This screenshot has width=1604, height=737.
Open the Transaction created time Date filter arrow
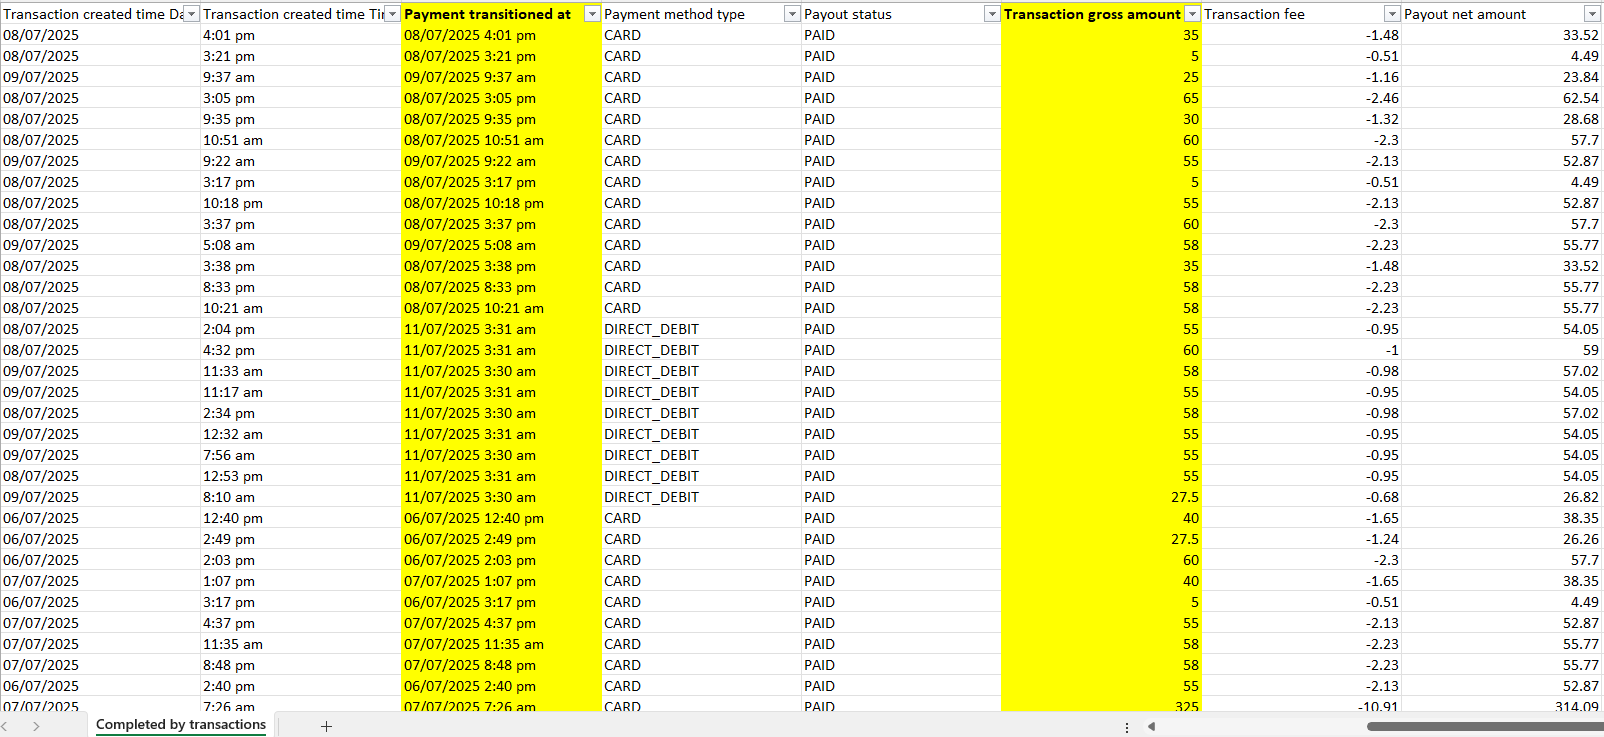point(192,14)
